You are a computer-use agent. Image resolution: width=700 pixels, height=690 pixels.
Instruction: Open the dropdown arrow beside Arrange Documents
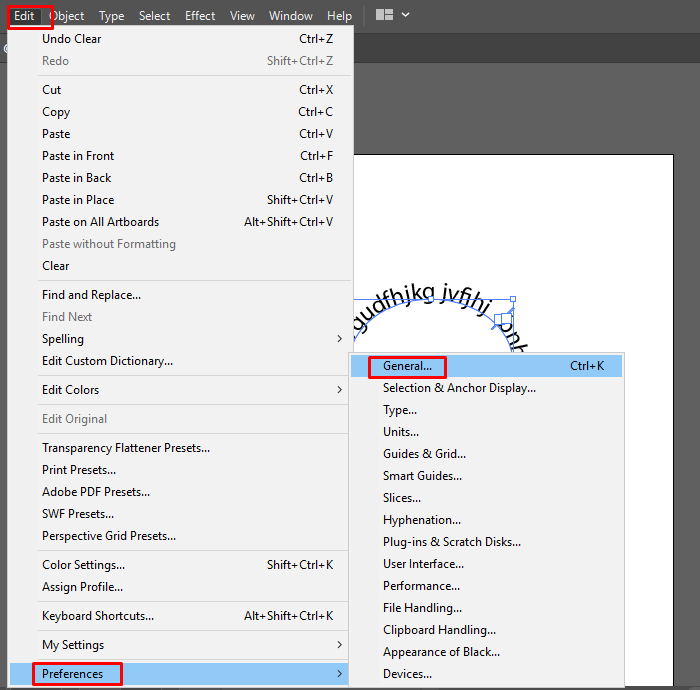point(405,15)
